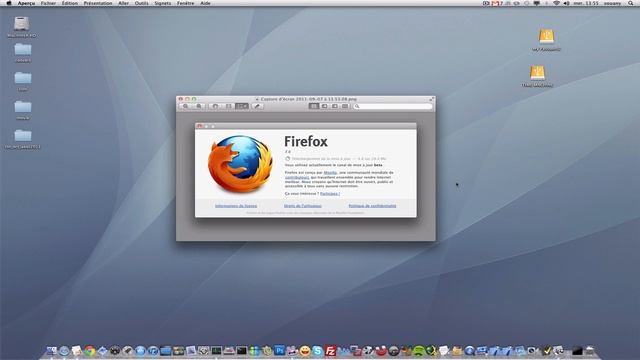Enter full screen using the Aperçu window arrow
Image resolution: width=640 pixels, height=360 pixels.
pos(431,99)
